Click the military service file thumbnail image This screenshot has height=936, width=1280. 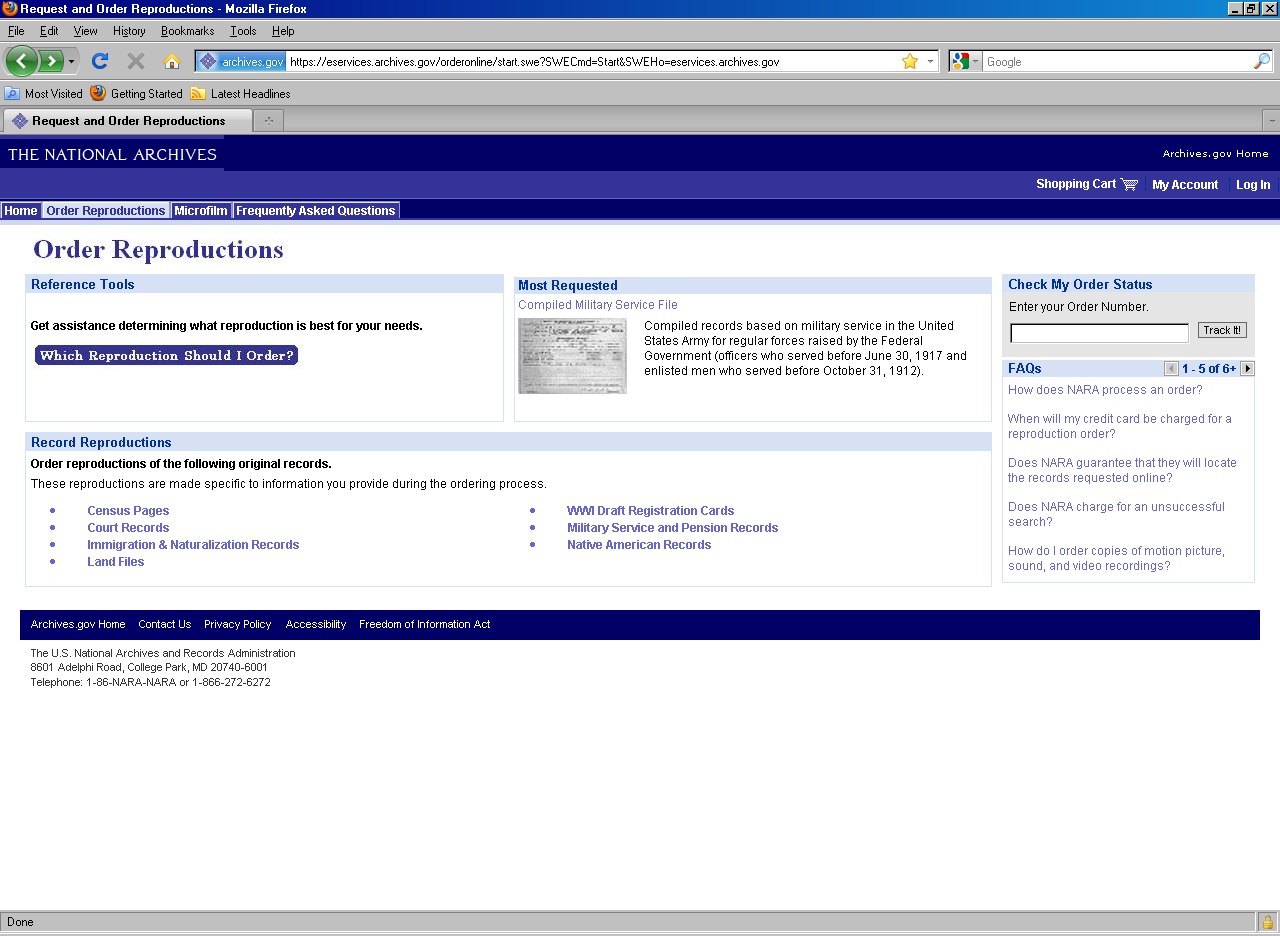[x=572, y=356]
